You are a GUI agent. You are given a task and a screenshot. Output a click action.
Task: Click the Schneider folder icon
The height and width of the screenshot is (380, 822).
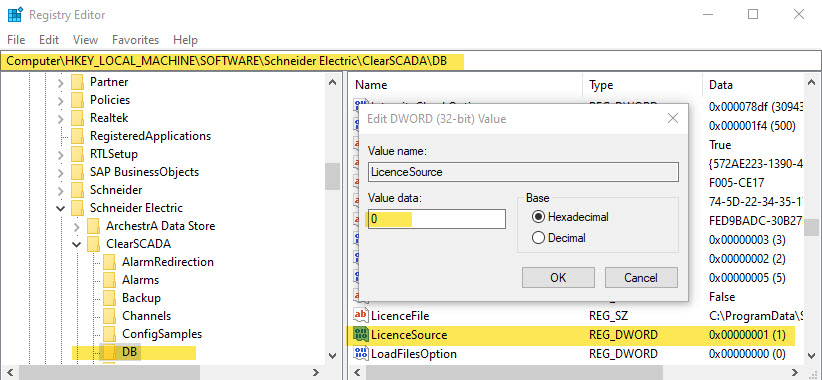(78, 190)
